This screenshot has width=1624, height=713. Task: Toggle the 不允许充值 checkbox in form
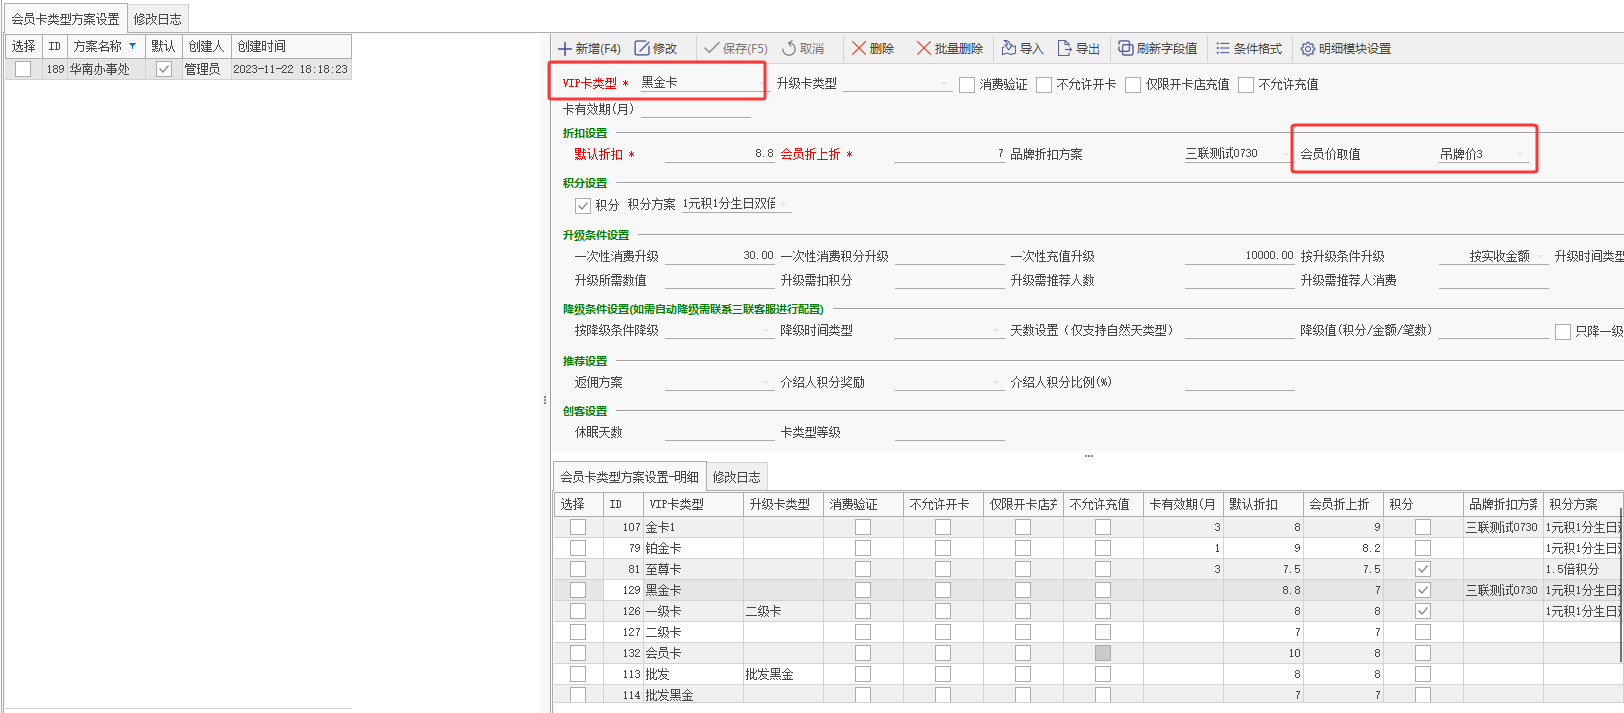1246,85
